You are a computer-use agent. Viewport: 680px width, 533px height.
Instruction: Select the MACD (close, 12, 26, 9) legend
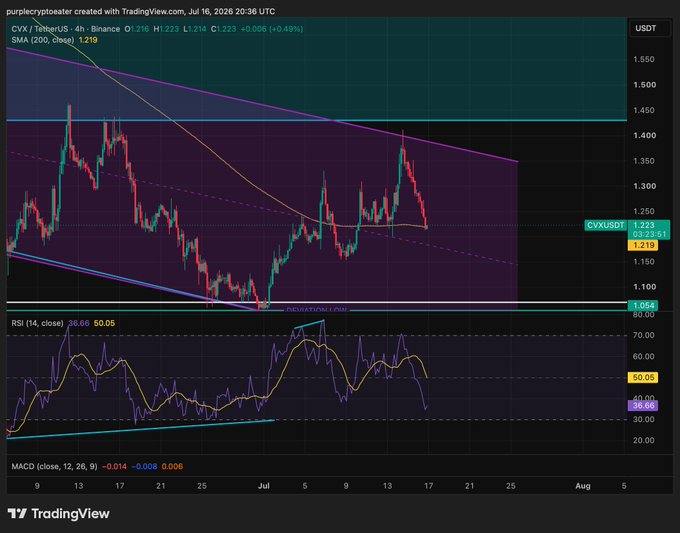[54, 467]
